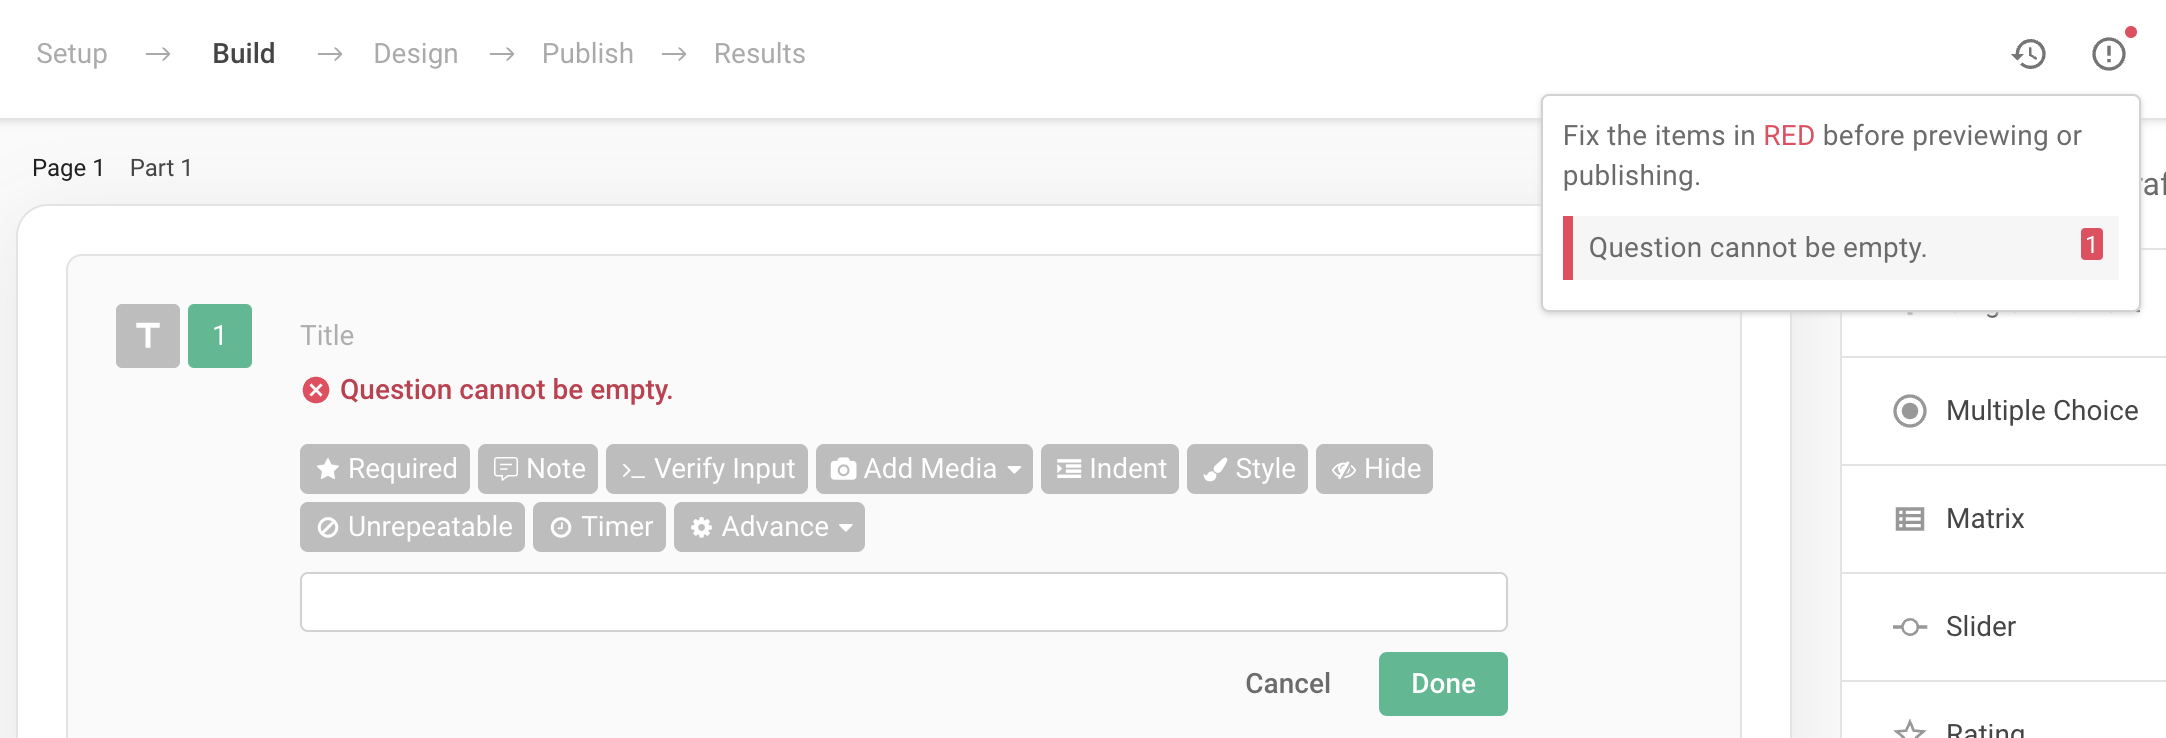The width and height of the screenshot is (2166, 738).
Task: Pick the Slider question type from sidebar
Action: tap(1978, 626)
